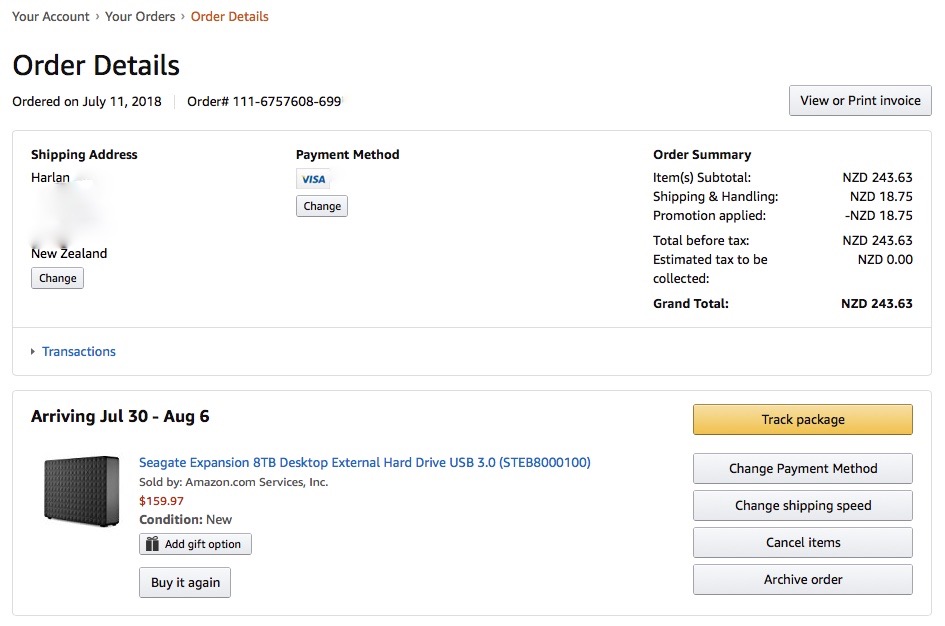Click Cancel items button

pos(802,542)
